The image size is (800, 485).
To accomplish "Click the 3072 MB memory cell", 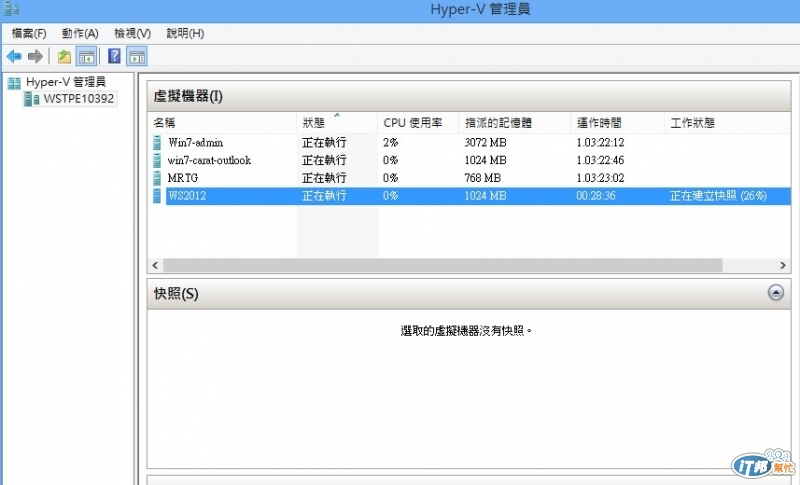I will 485,142.
